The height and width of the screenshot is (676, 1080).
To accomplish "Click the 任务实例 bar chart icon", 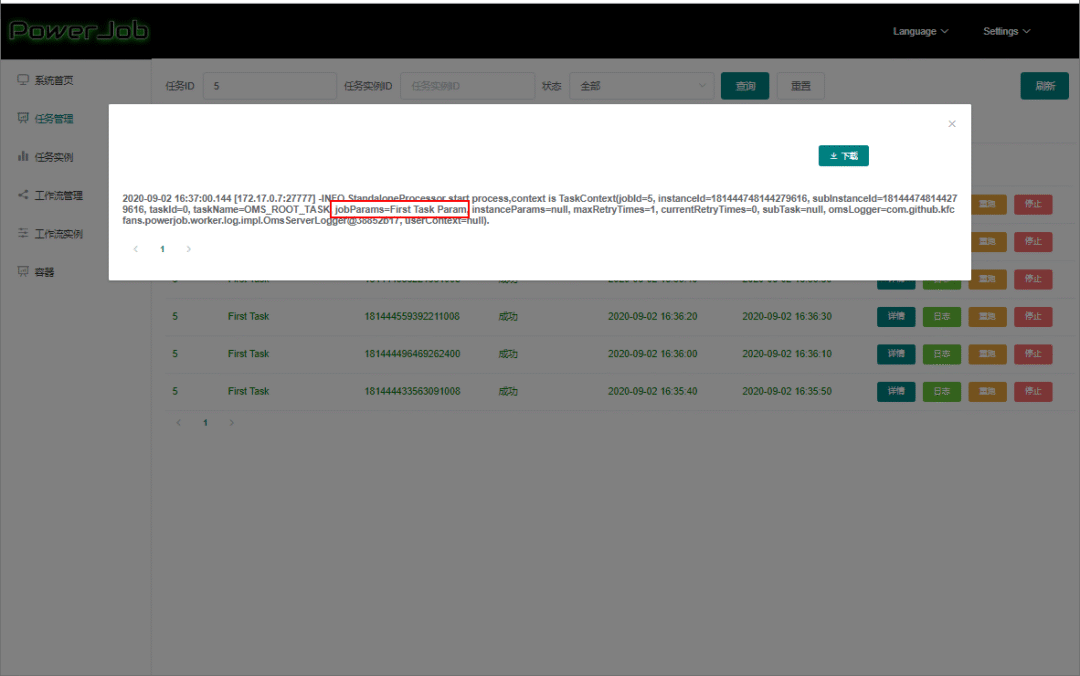I will [23, 157].
